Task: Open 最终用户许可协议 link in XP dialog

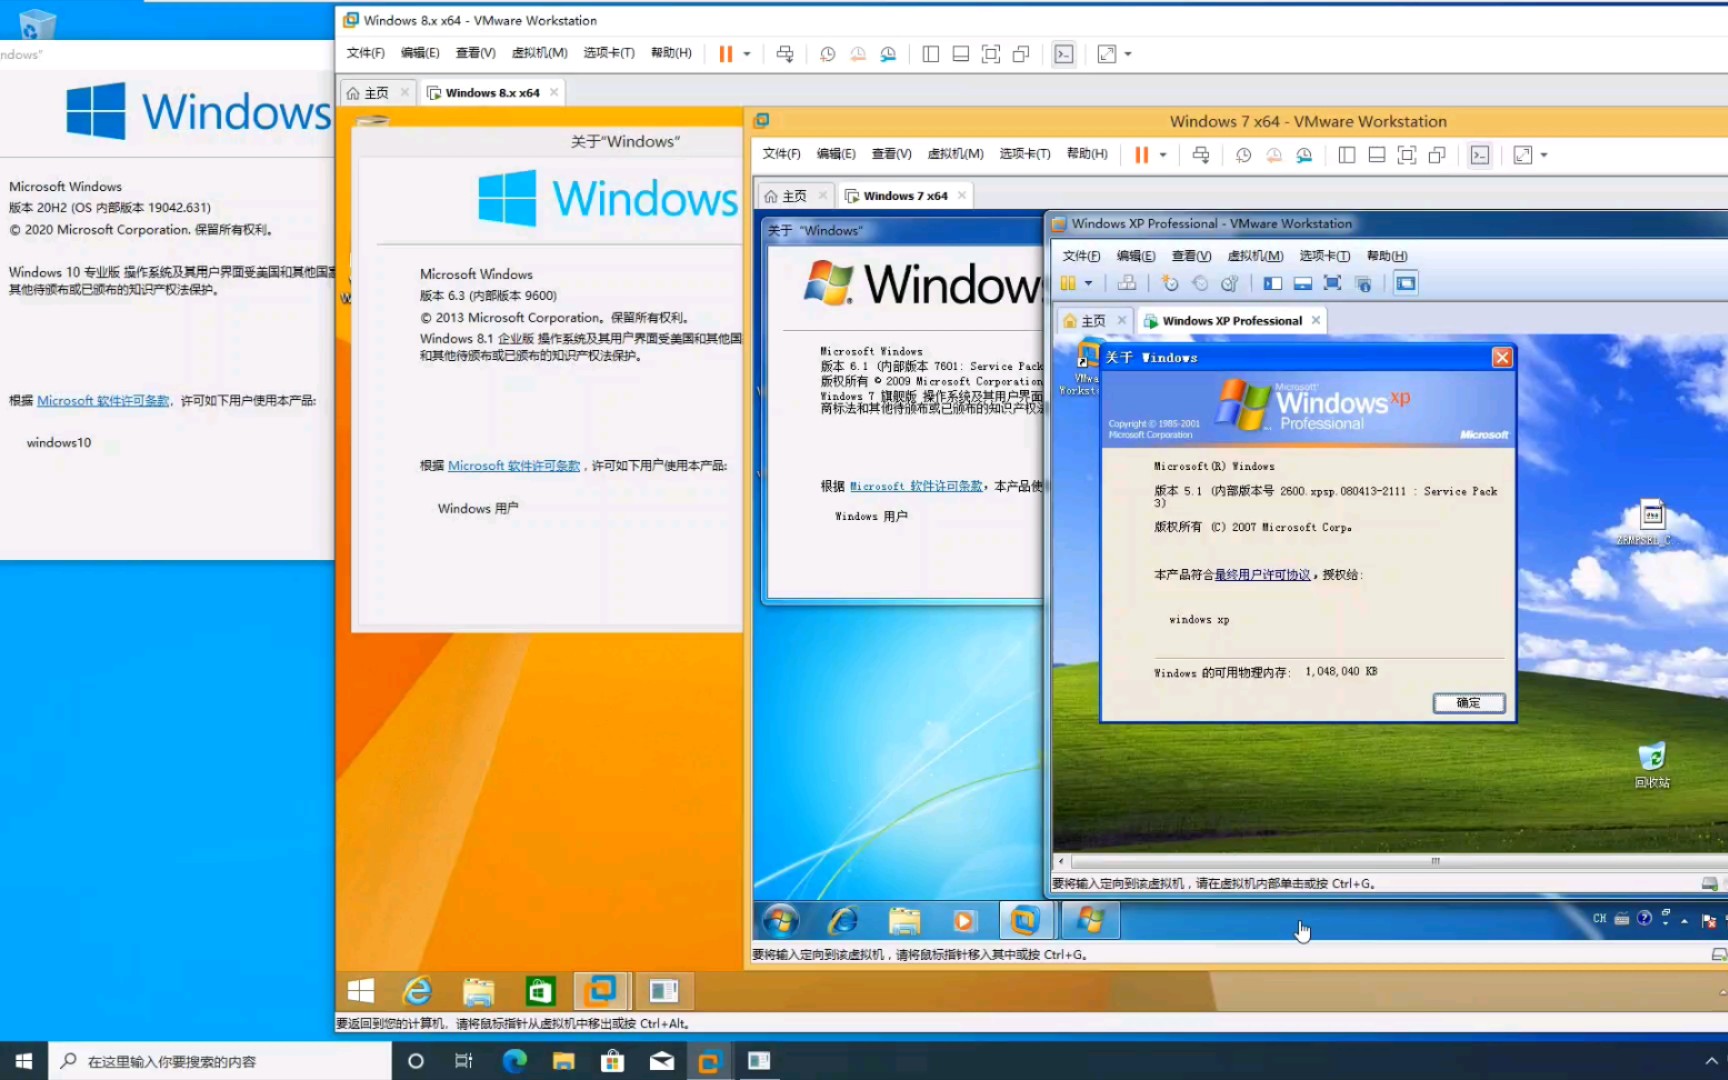Action: pos(1262,575)
